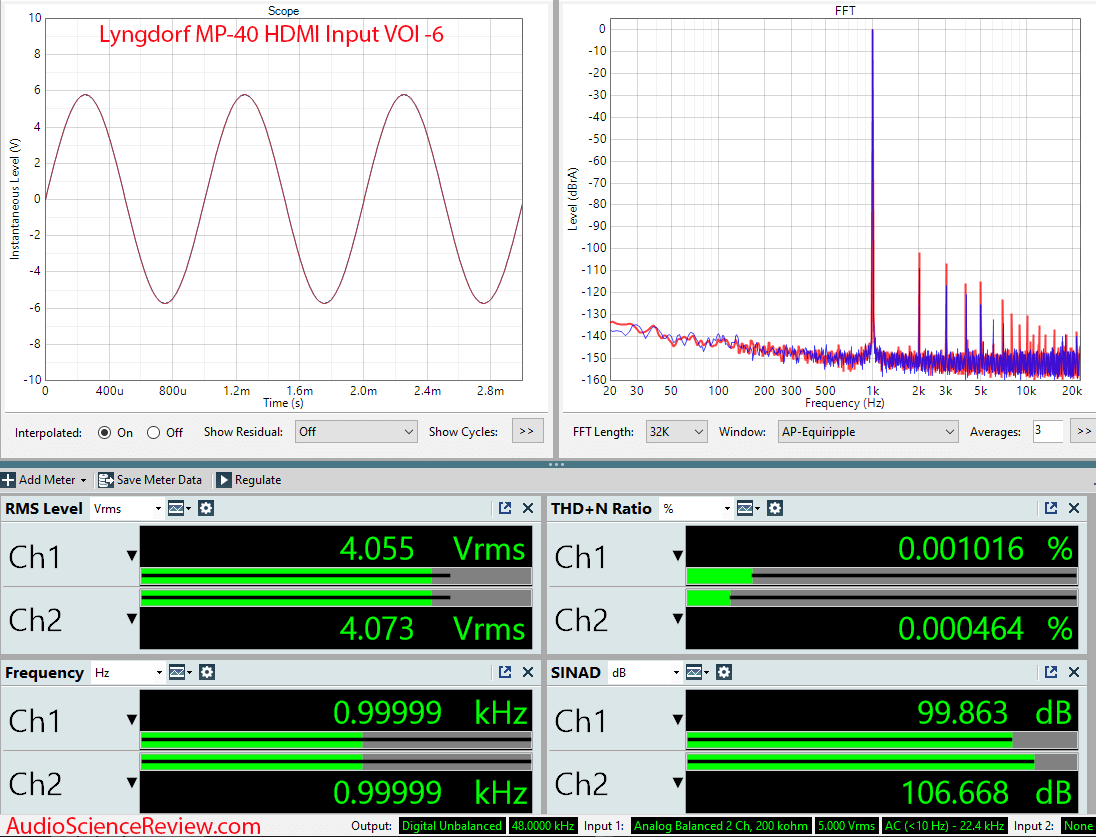1096x837 pixels.
Task: Click the Save Meter Data icon
Action: click(x=105, y=480)
